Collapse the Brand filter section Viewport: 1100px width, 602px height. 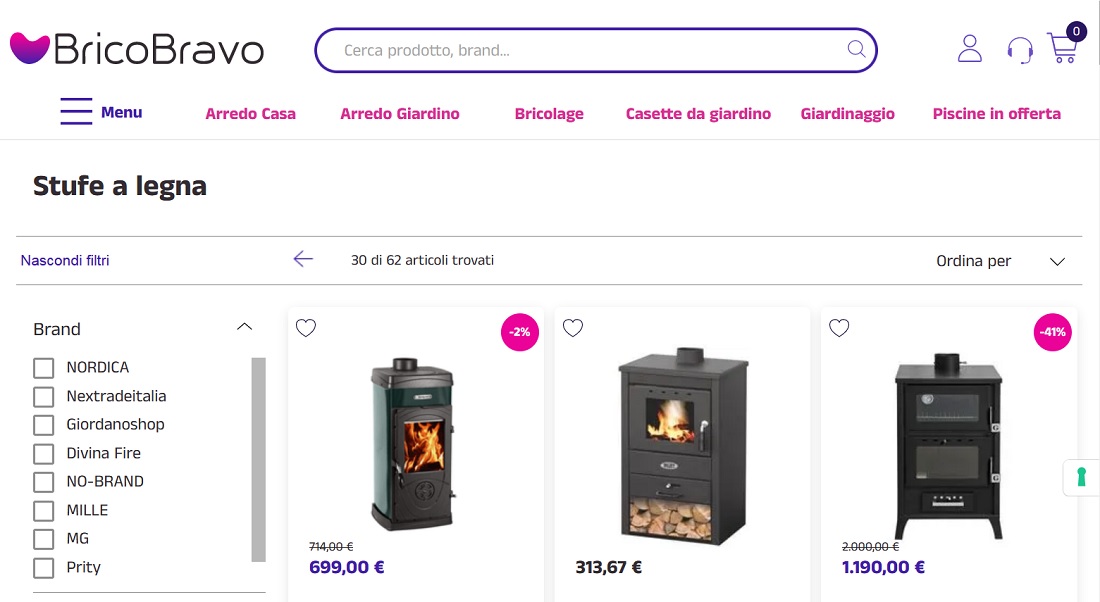click(x=244, y=327)
